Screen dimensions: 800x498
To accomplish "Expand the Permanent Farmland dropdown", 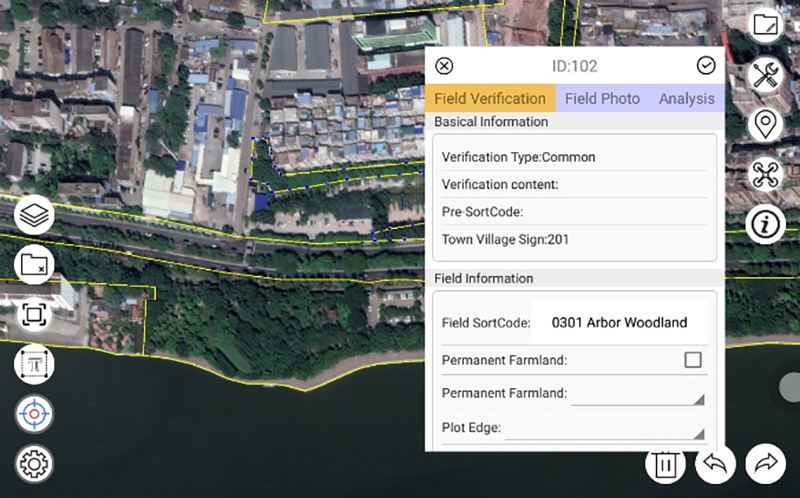I will [638, 394].
